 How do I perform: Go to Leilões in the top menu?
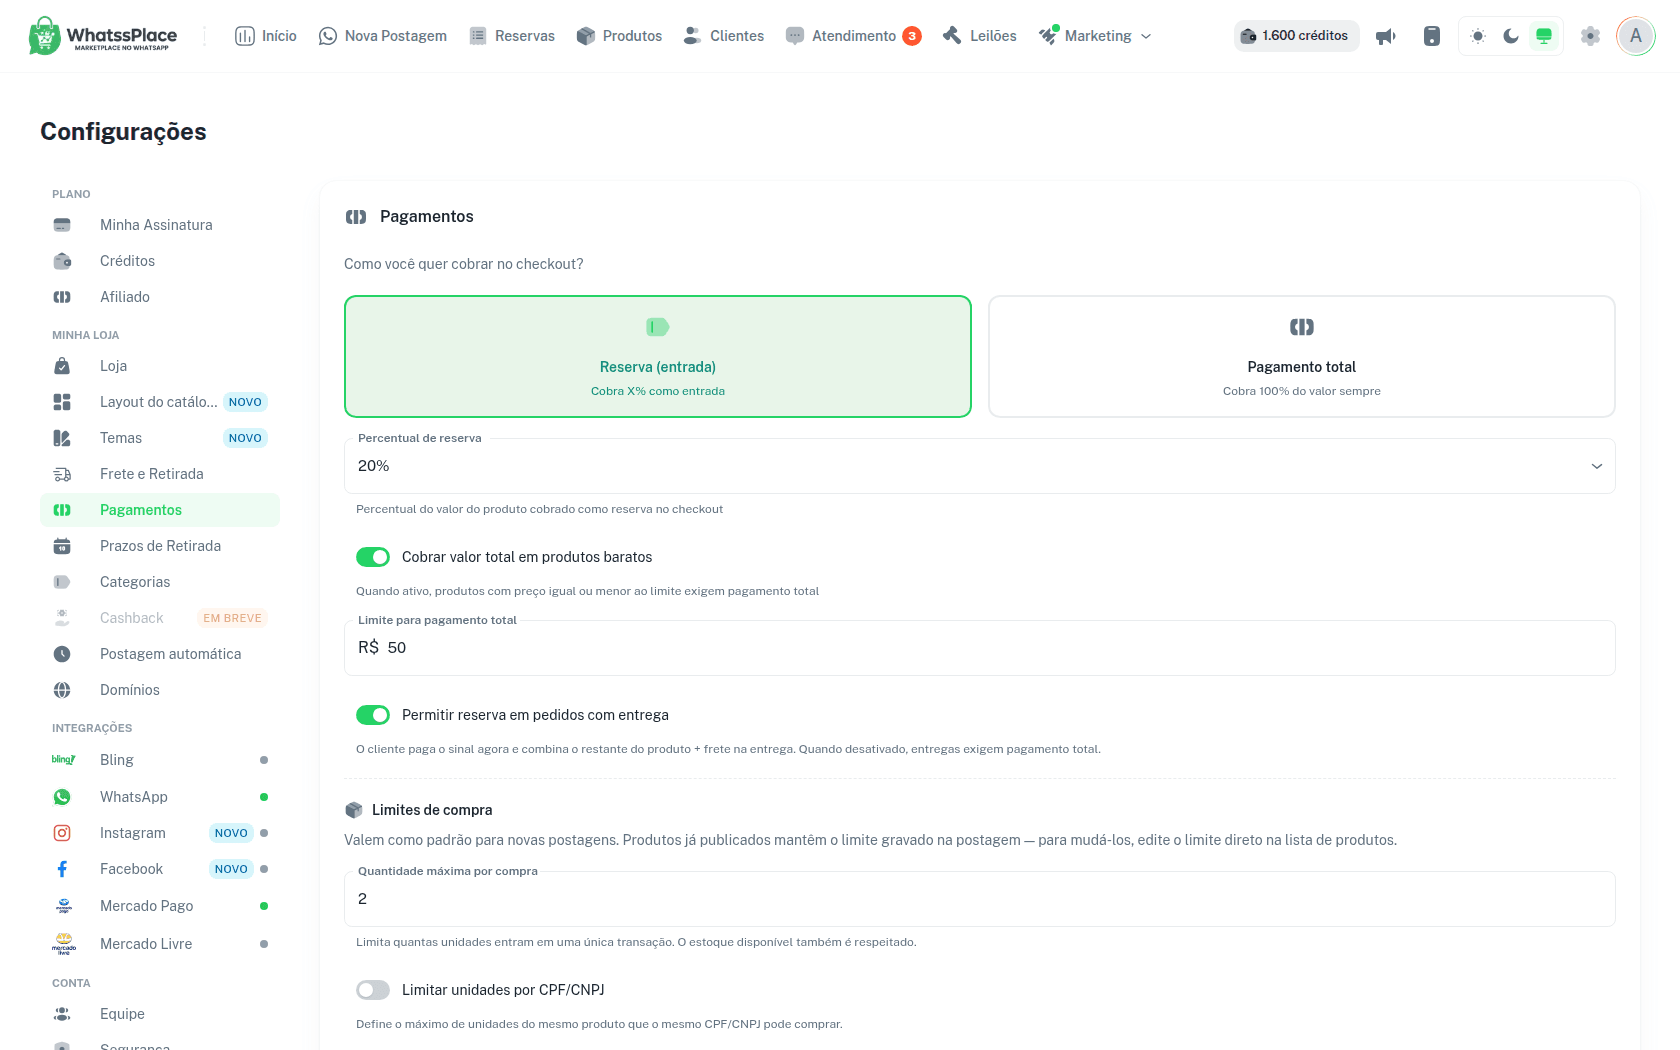[980, 36]
